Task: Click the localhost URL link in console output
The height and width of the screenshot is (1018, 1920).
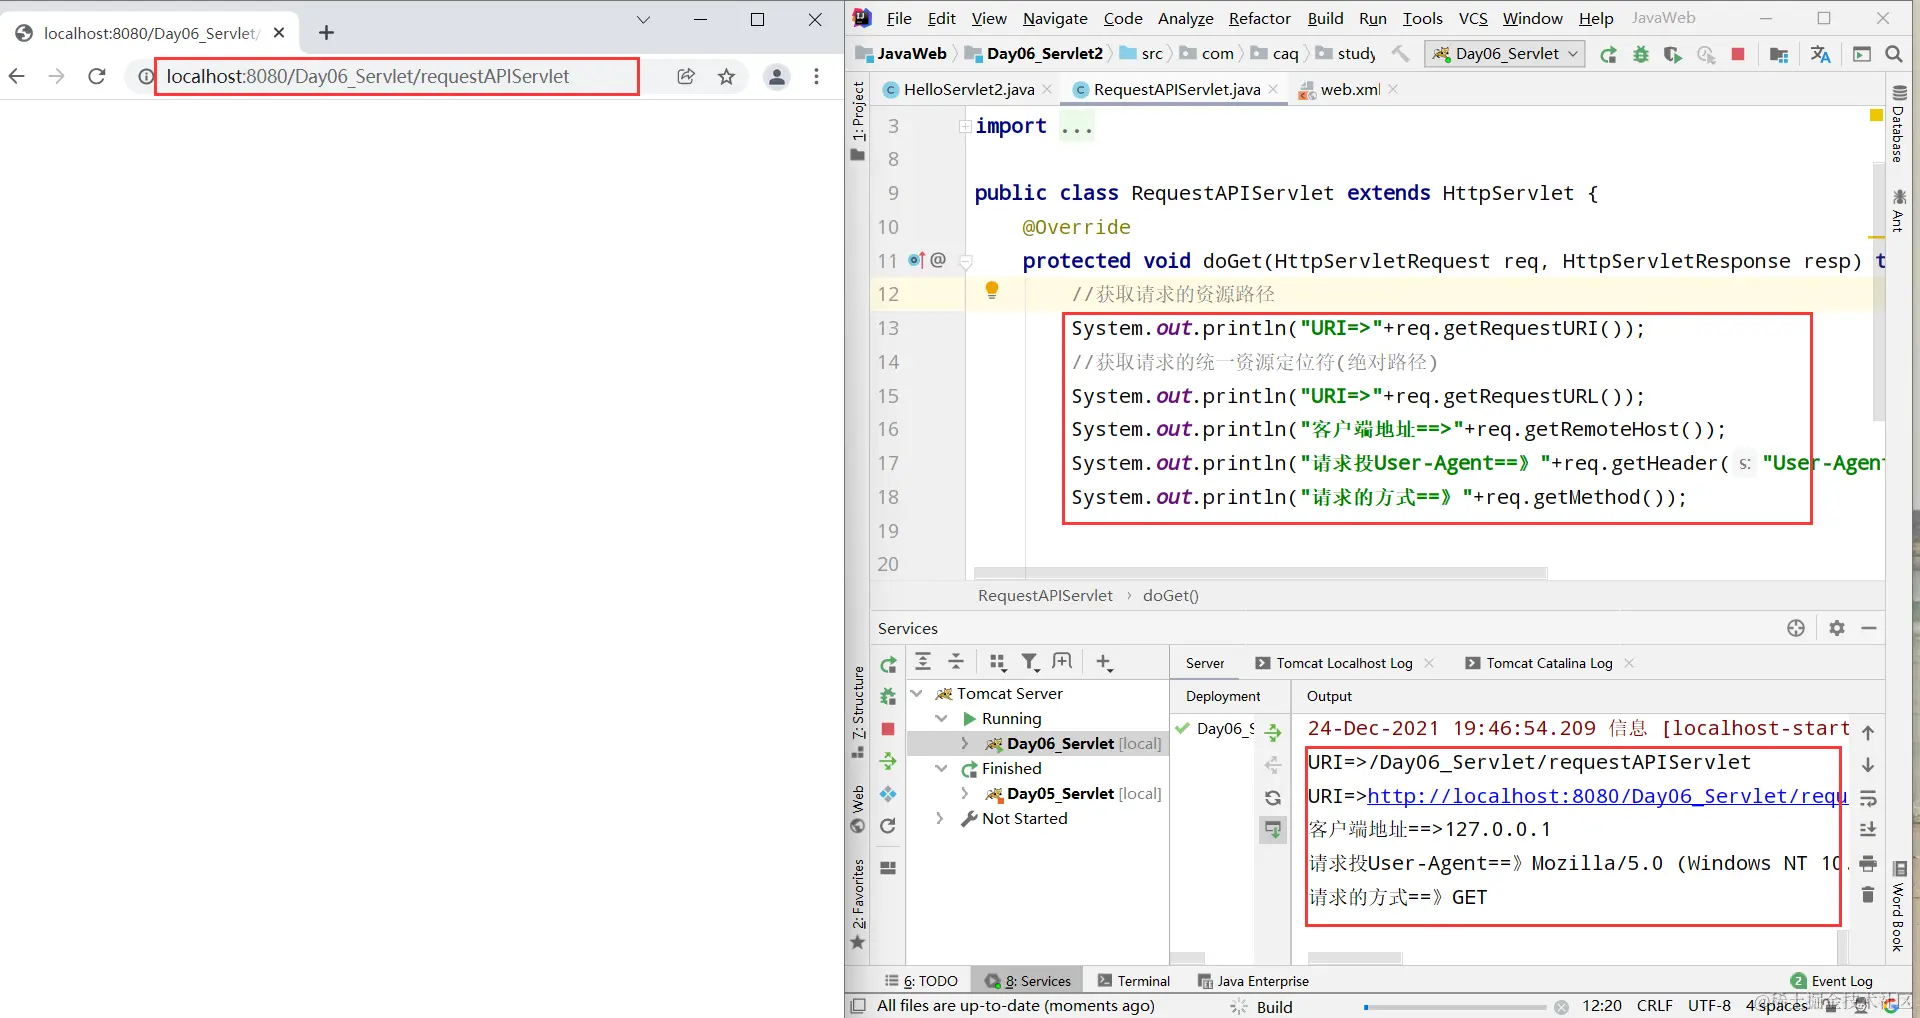Action: (x=1607, y=796)
